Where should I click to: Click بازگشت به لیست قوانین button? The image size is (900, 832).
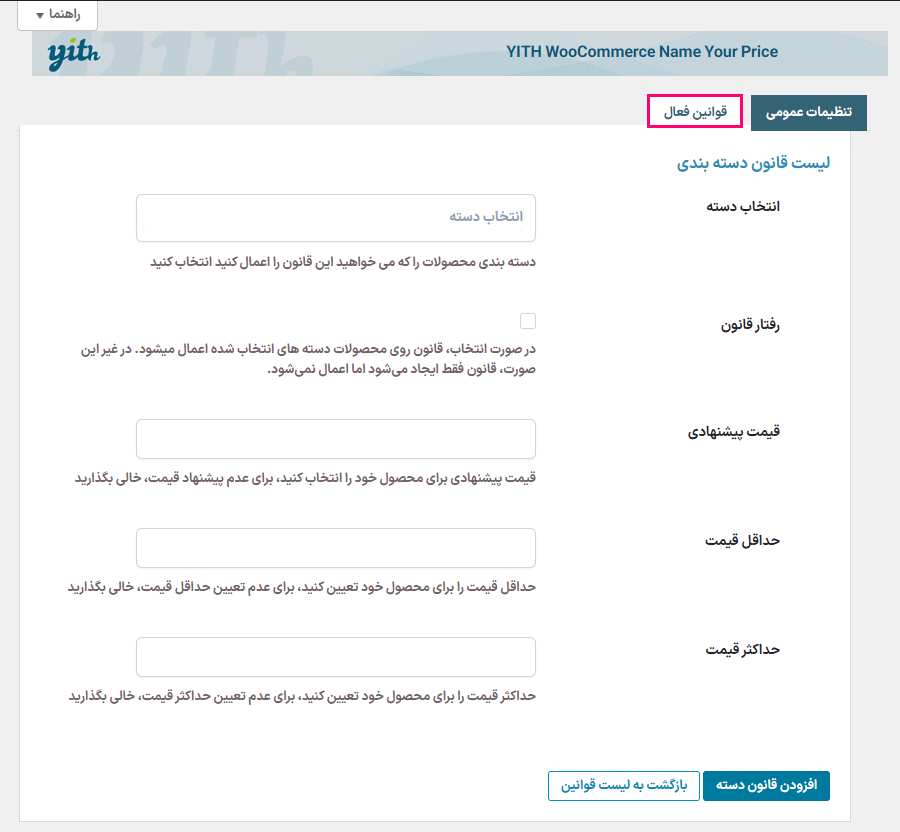(x=624, y=786)
